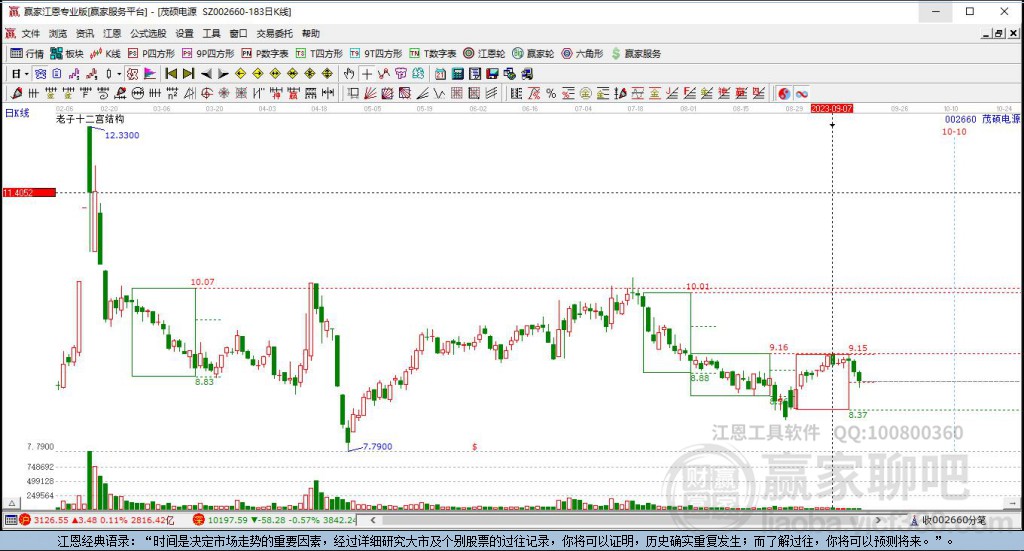This screenshot has width=1024, height=551.
Task: Open the 文件 menu
Action: tap(31, 33)
